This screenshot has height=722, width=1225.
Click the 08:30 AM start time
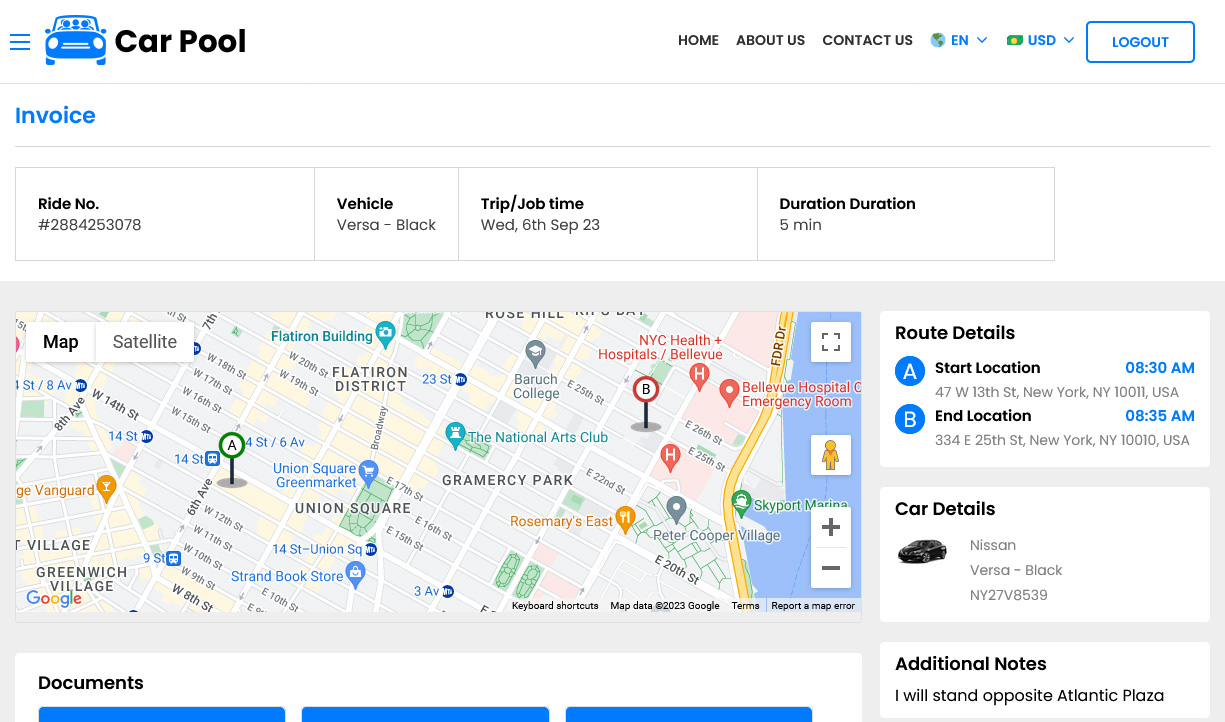click(1160, 368)
